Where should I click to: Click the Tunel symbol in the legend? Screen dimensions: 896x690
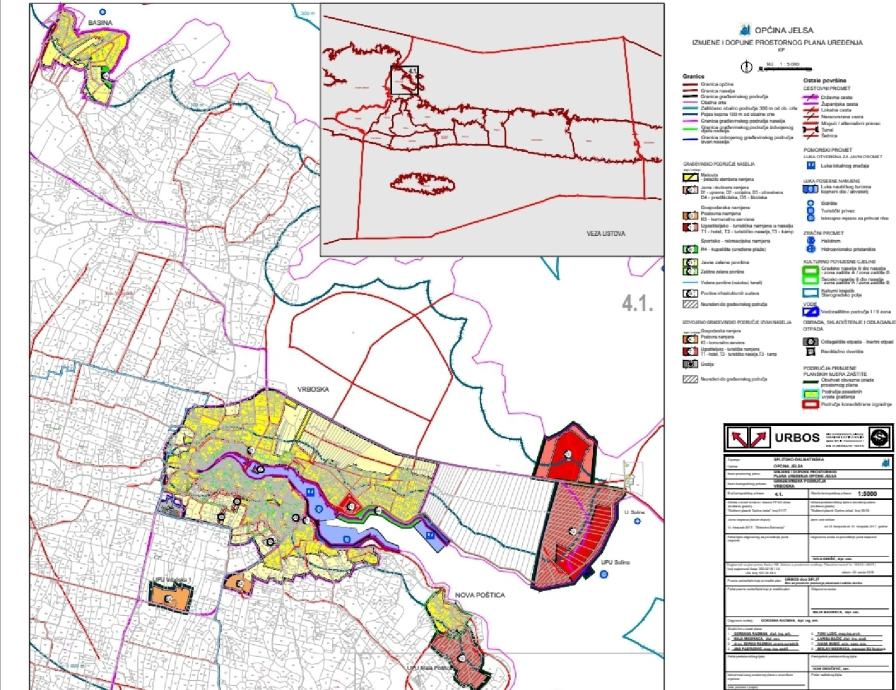811,130
